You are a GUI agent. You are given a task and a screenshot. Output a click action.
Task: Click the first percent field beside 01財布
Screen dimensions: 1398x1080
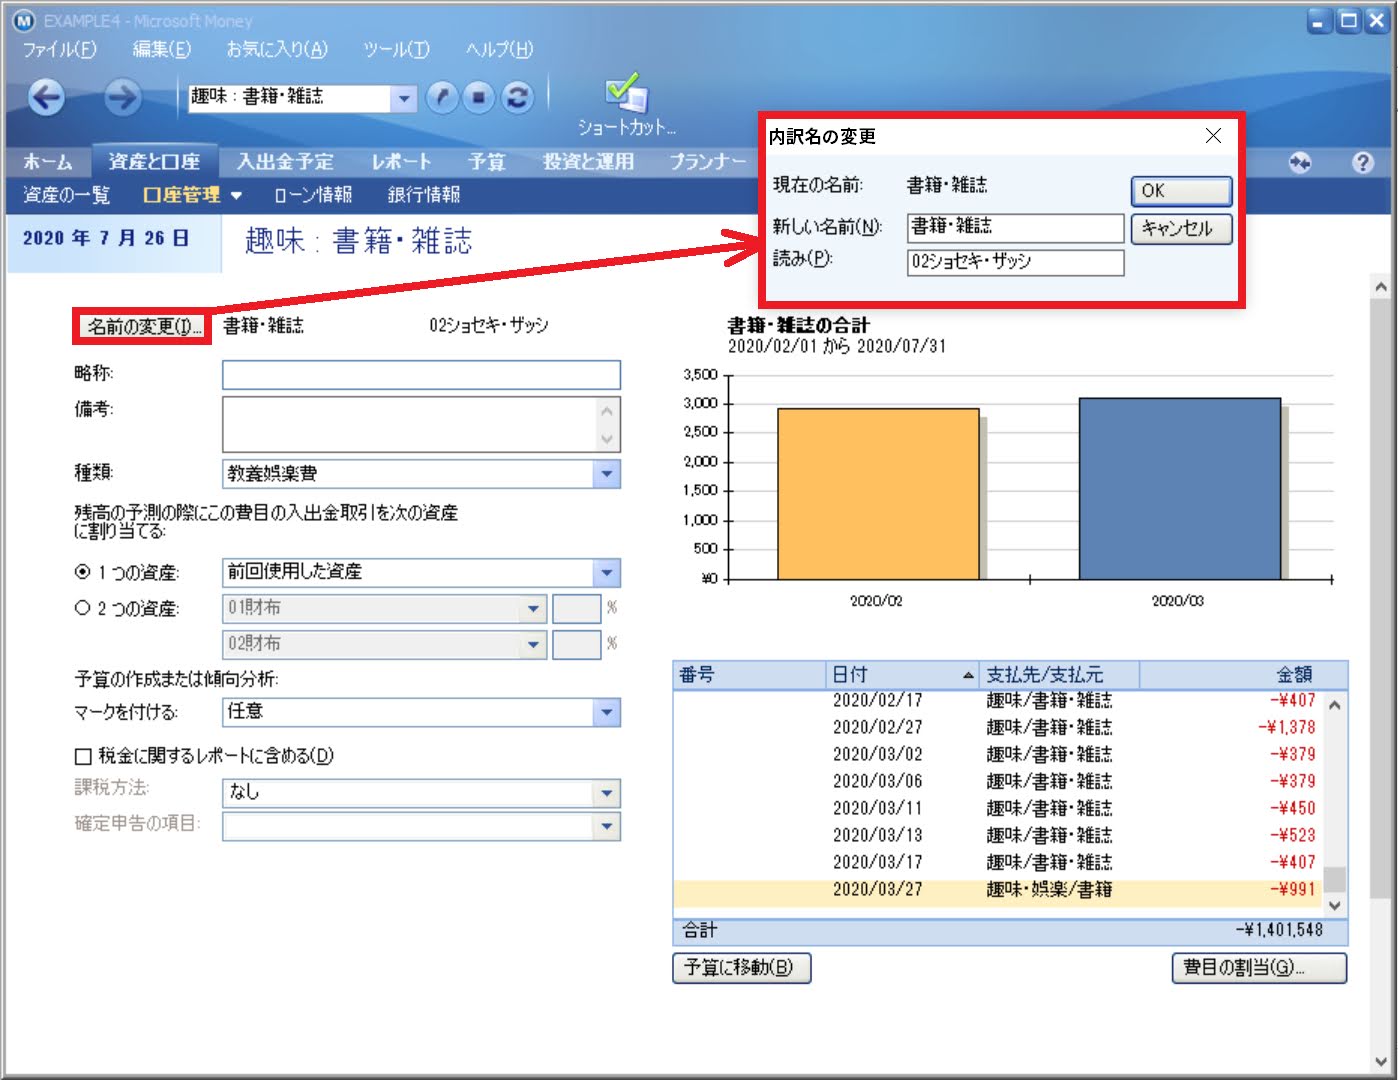tap(577, 608)
